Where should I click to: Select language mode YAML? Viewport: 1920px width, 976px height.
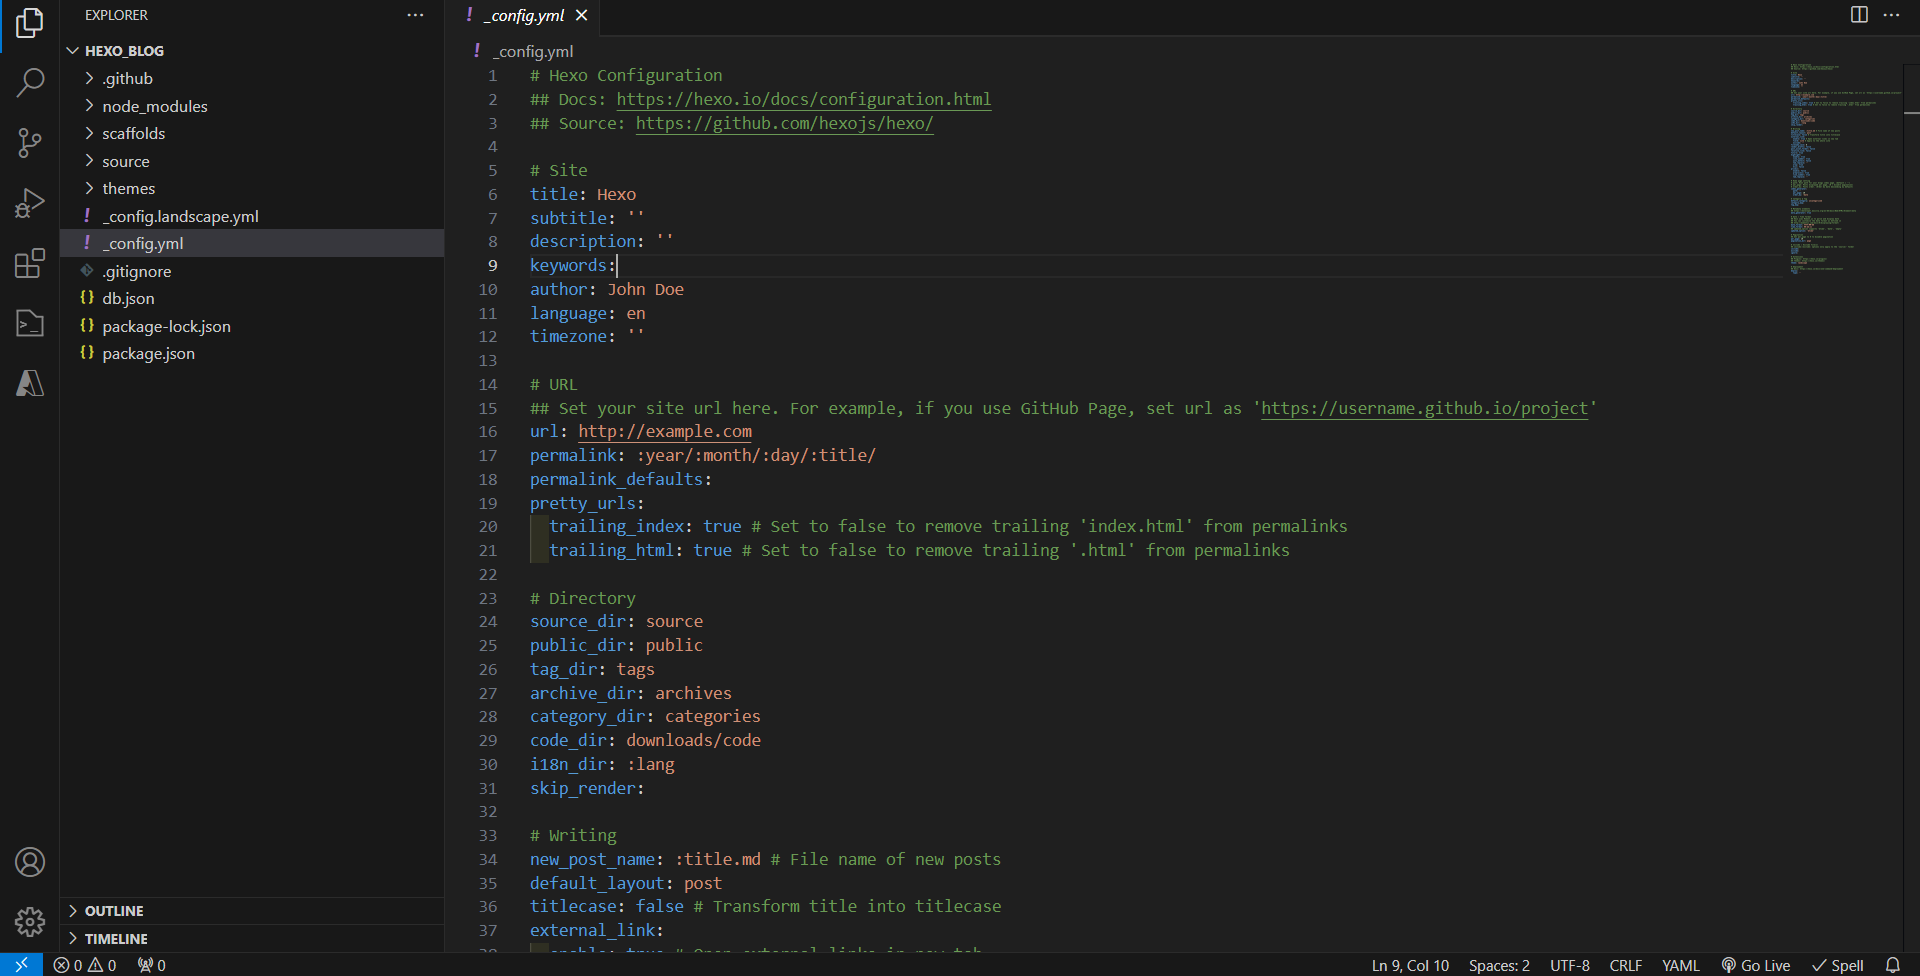coord(1680,965)
